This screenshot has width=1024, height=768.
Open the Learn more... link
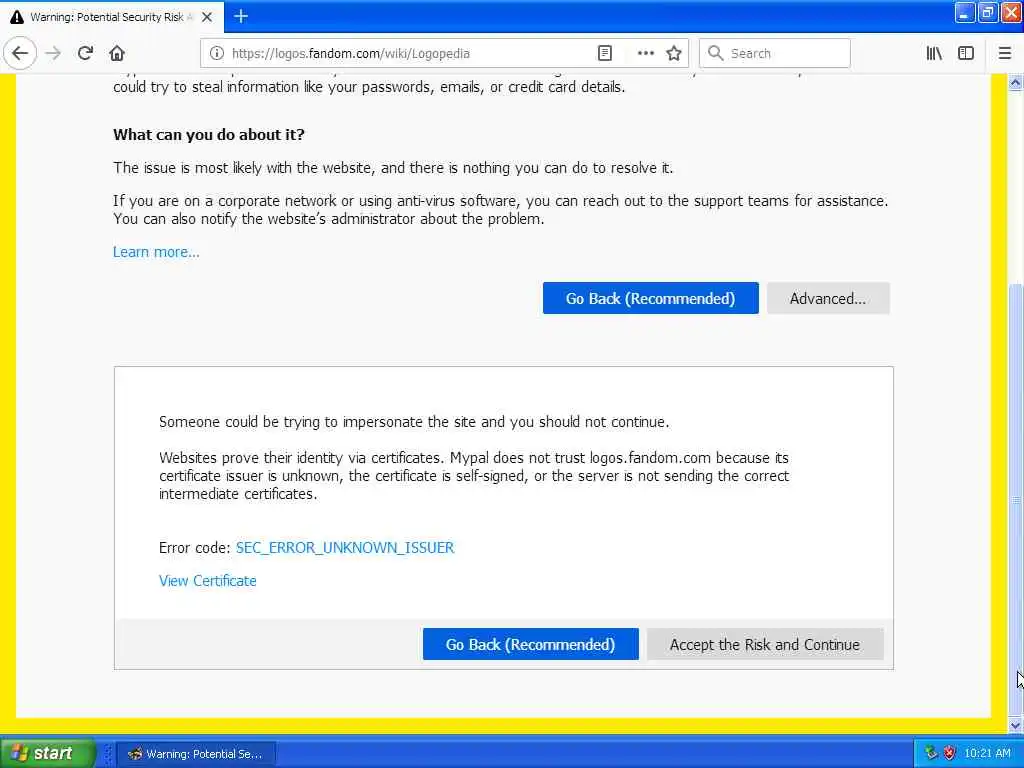[x=156, y=252]
